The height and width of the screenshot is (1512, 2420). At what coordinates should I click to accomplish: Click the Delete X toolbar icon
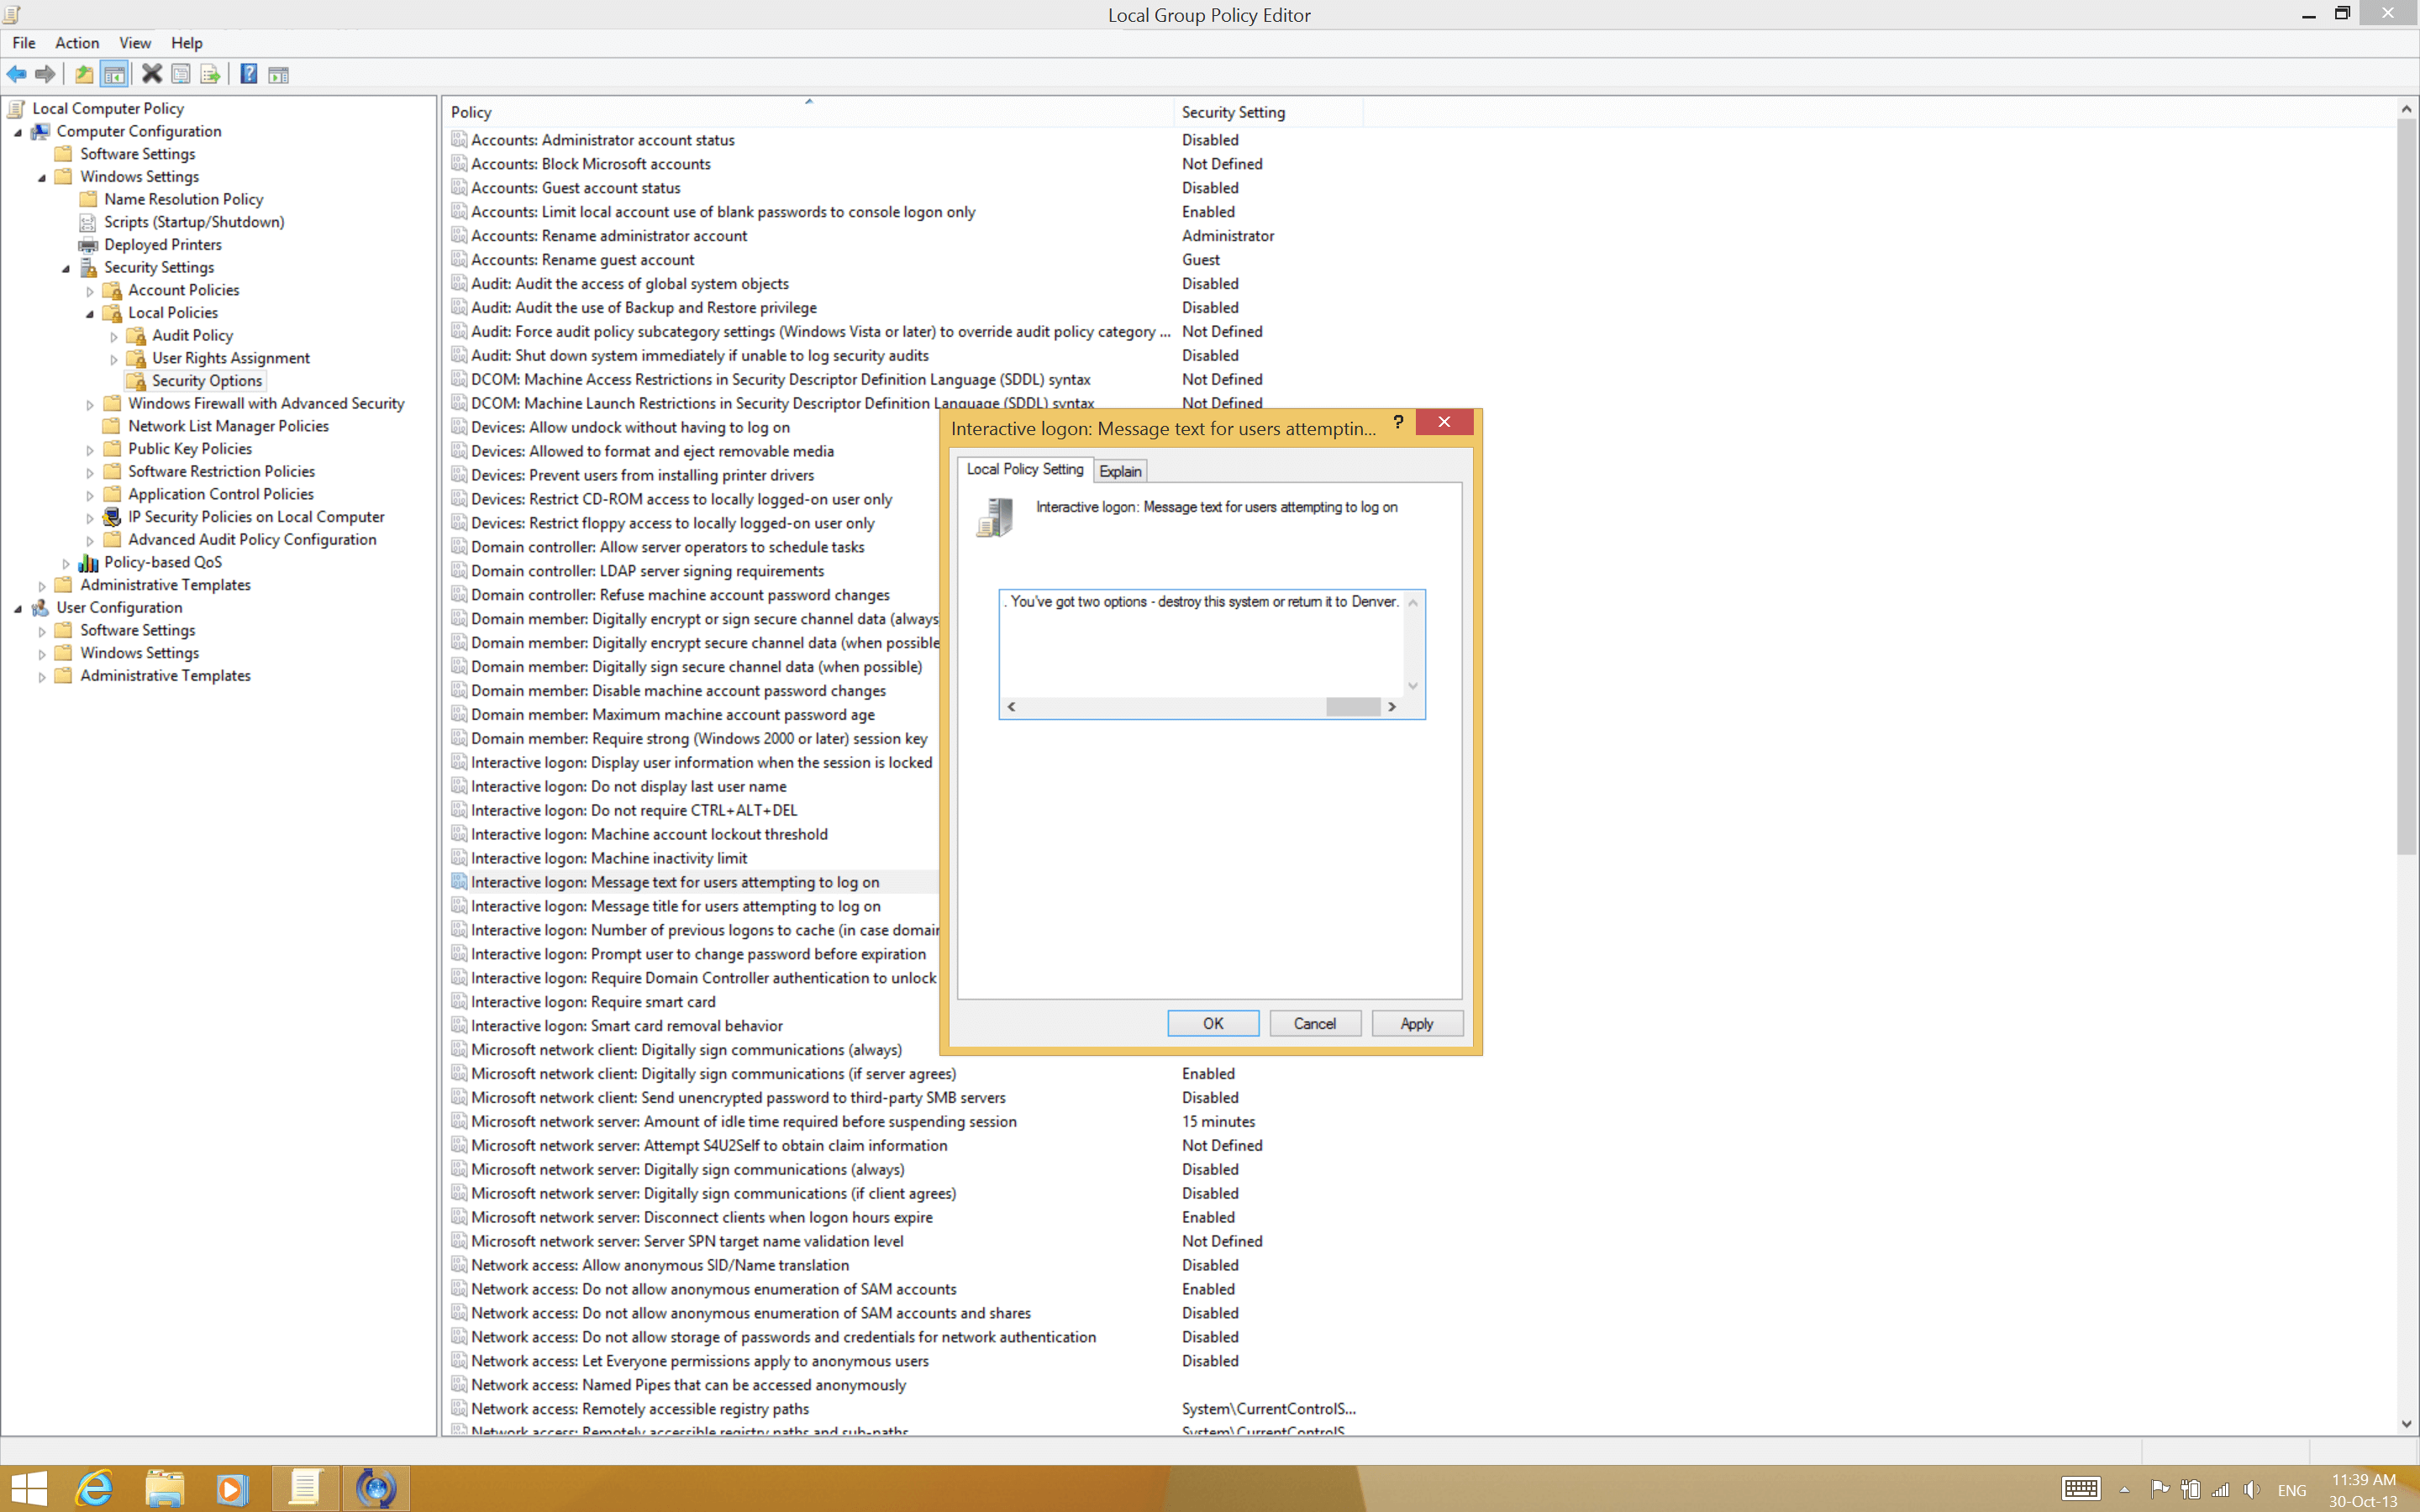(x=152, y=74)
